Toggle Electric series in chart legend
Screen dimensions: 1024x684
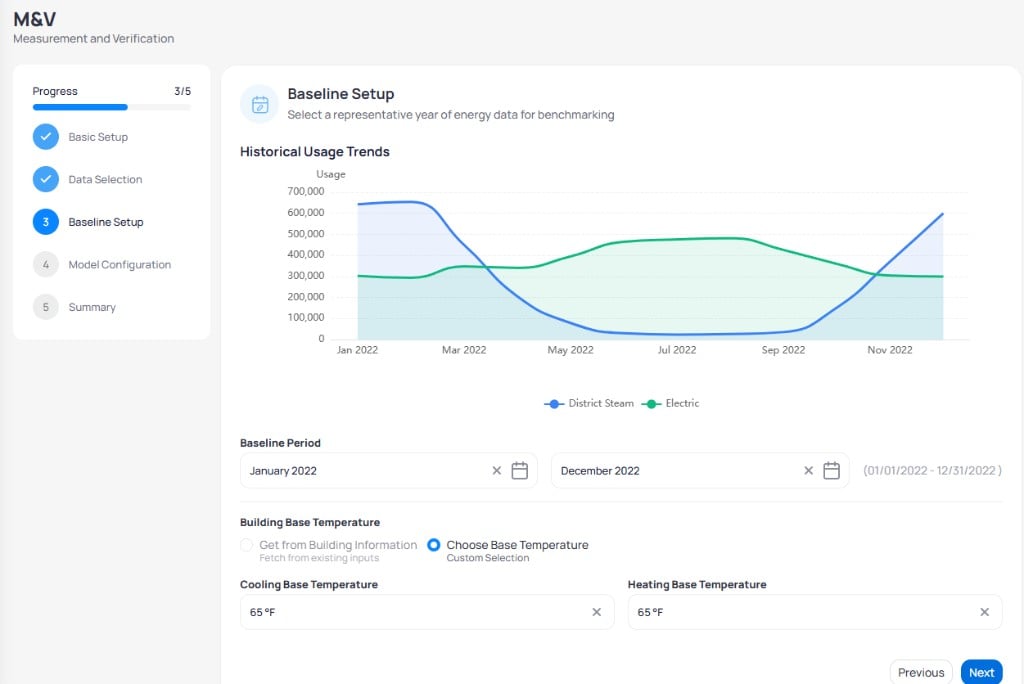(670, 404)
